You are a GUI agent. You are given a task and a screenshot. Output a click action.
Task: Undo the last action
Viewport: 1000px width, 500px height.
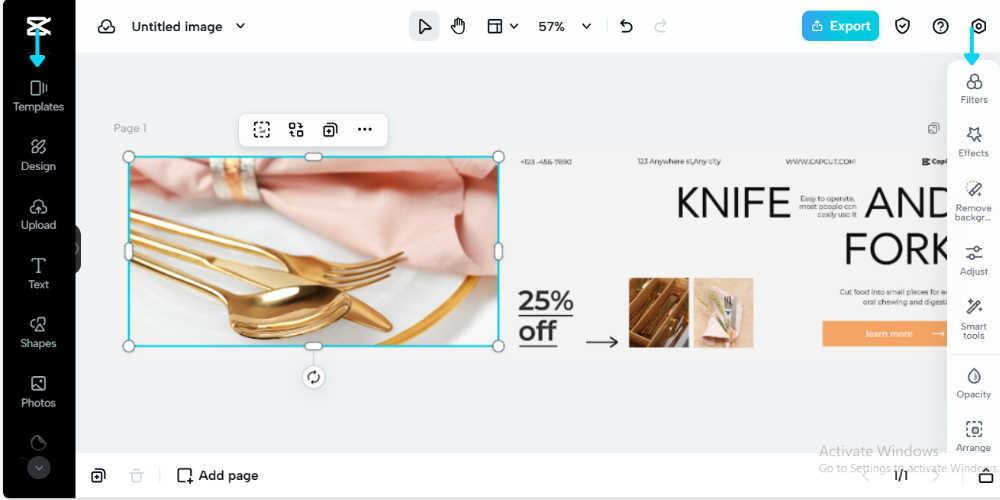point(626,26)
